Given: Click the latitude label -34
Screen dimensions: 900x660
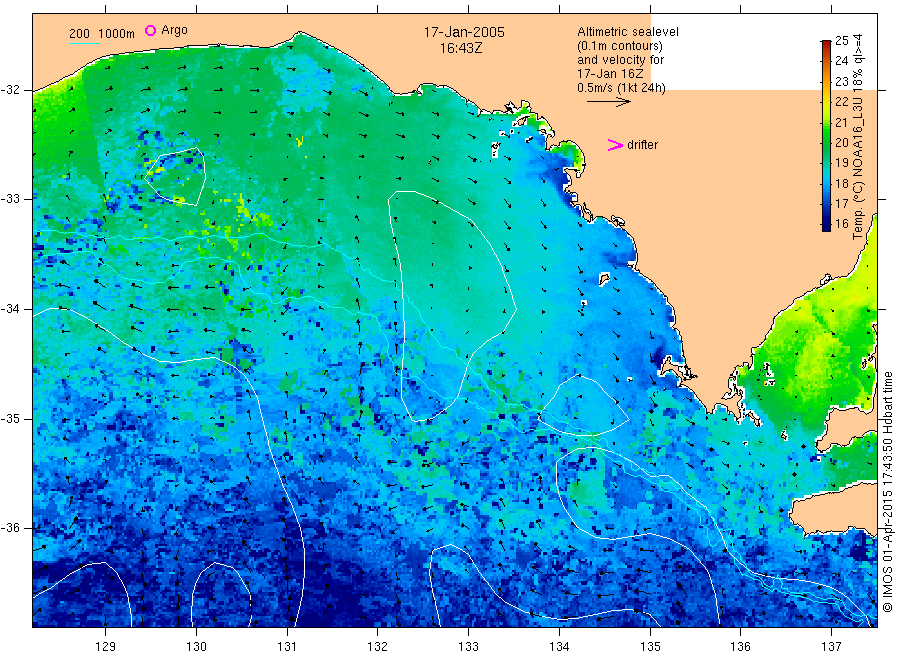Looking at the screenshot, I should pos(10,309).
